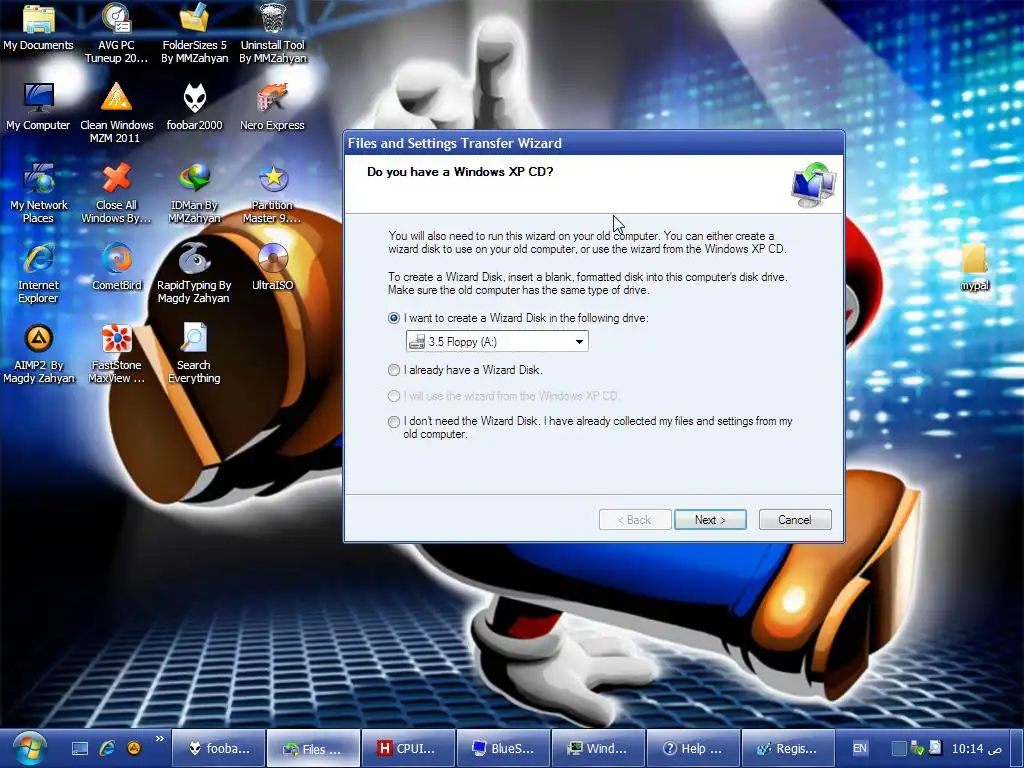The image size is (1024, 768).
Task: Select My Computer desktop icon
Action: point(38,107)
